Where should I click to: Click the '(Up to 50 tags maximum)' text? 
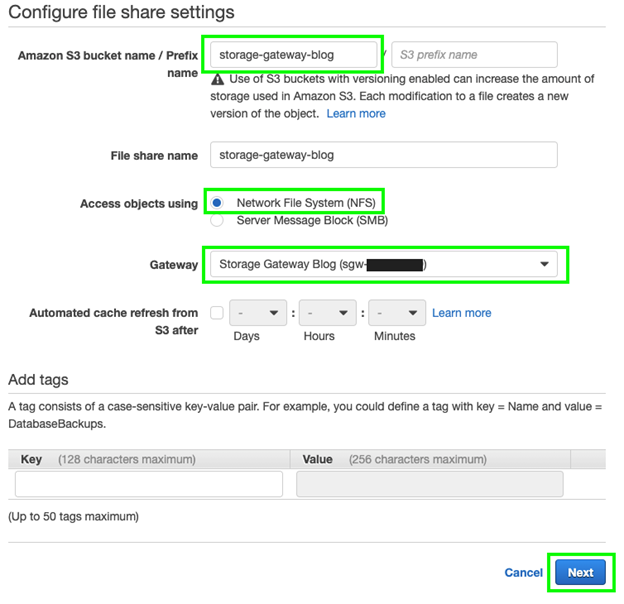[x=74, y=516]
